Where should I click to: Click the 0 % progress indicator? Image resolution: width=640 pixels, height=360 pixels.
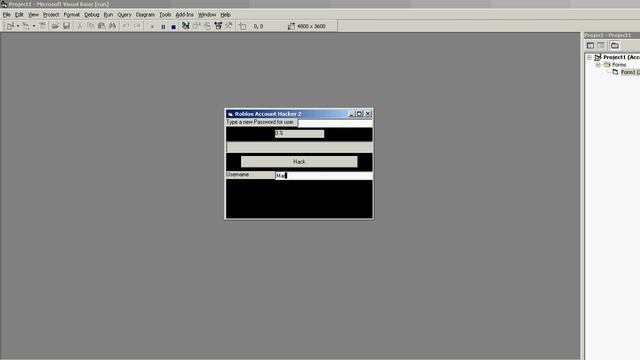point(300,133)
